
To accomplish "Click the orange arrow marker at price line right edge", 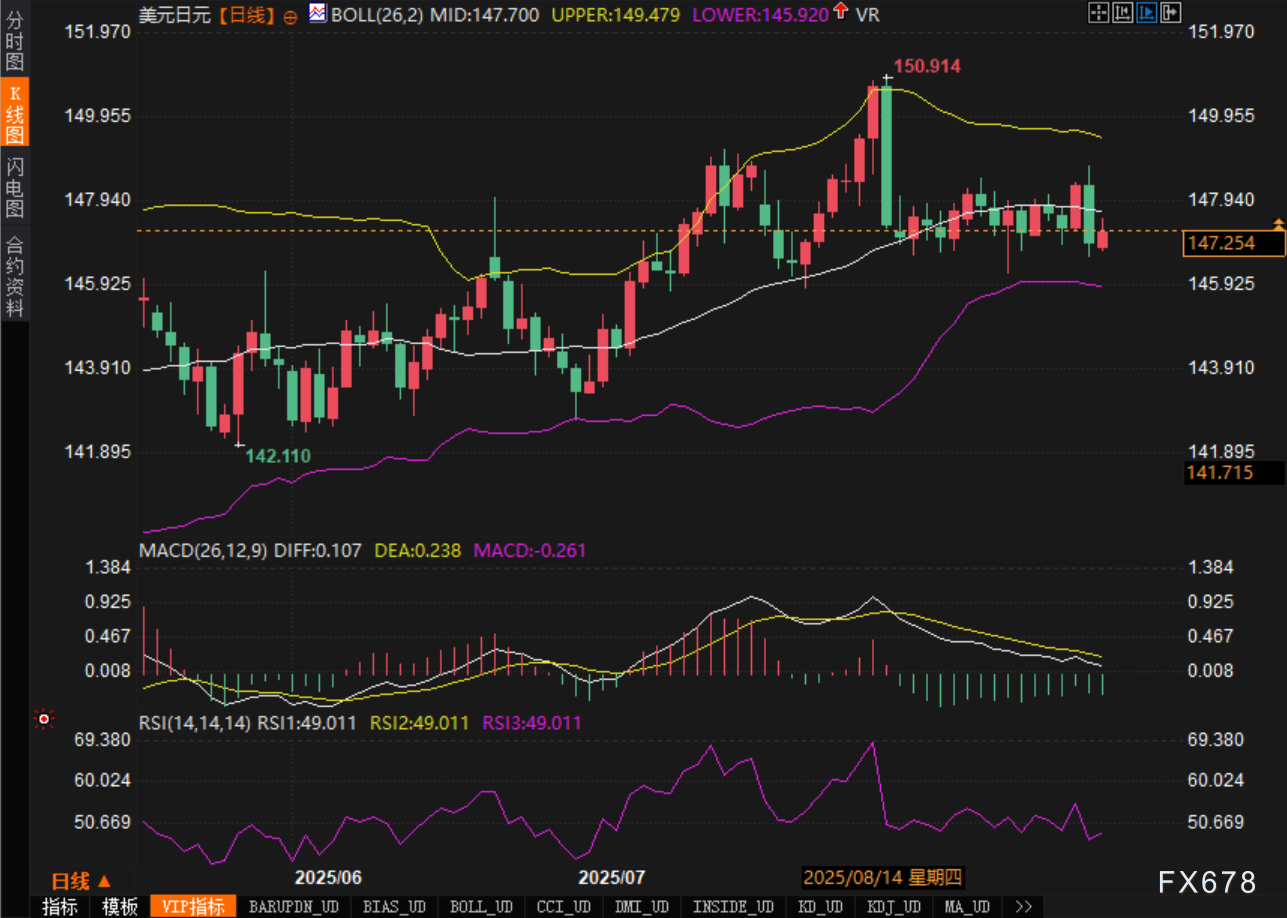I will click(1277, 221).
